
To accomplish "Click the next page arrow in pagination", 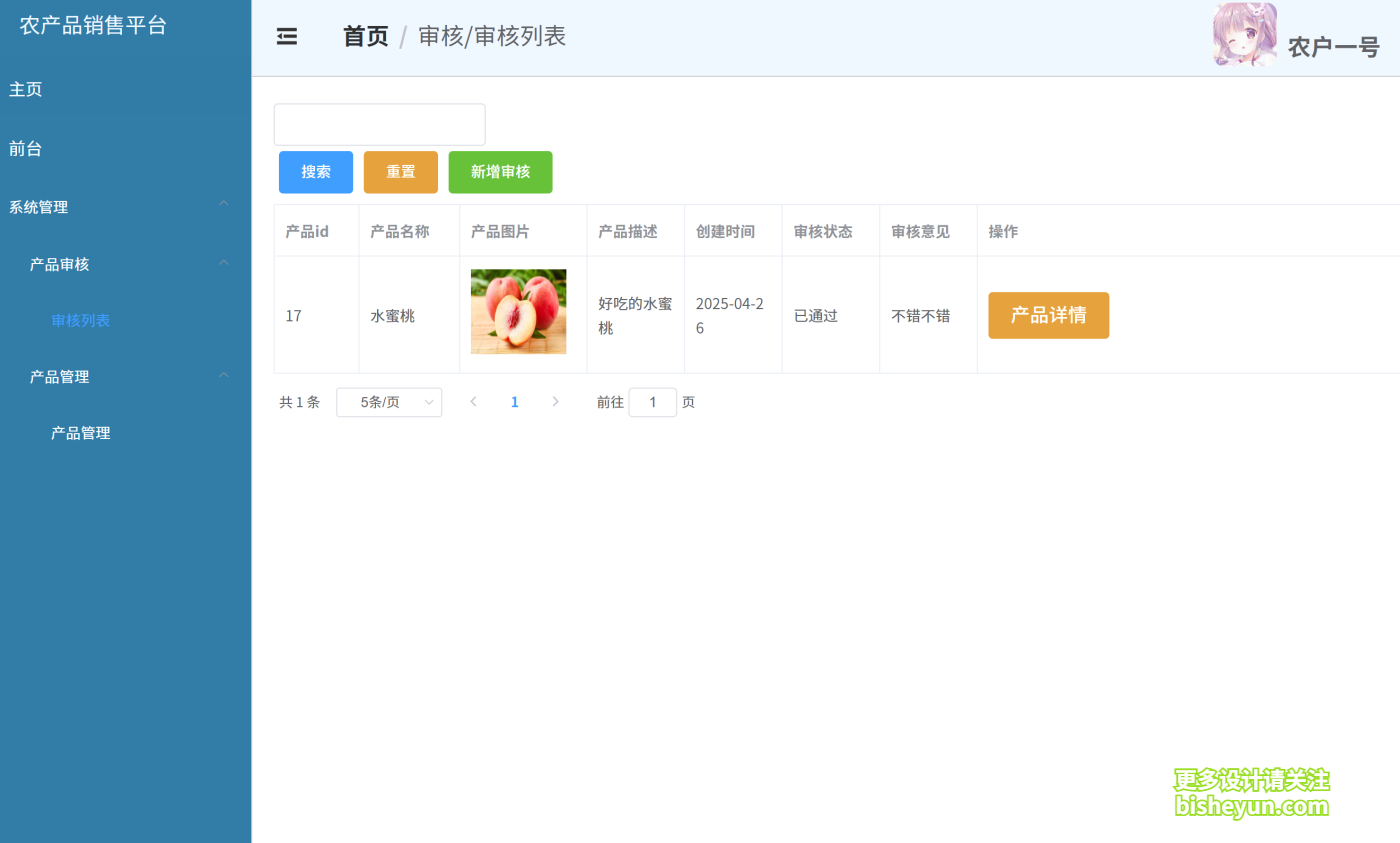I will tap(556, 401).
